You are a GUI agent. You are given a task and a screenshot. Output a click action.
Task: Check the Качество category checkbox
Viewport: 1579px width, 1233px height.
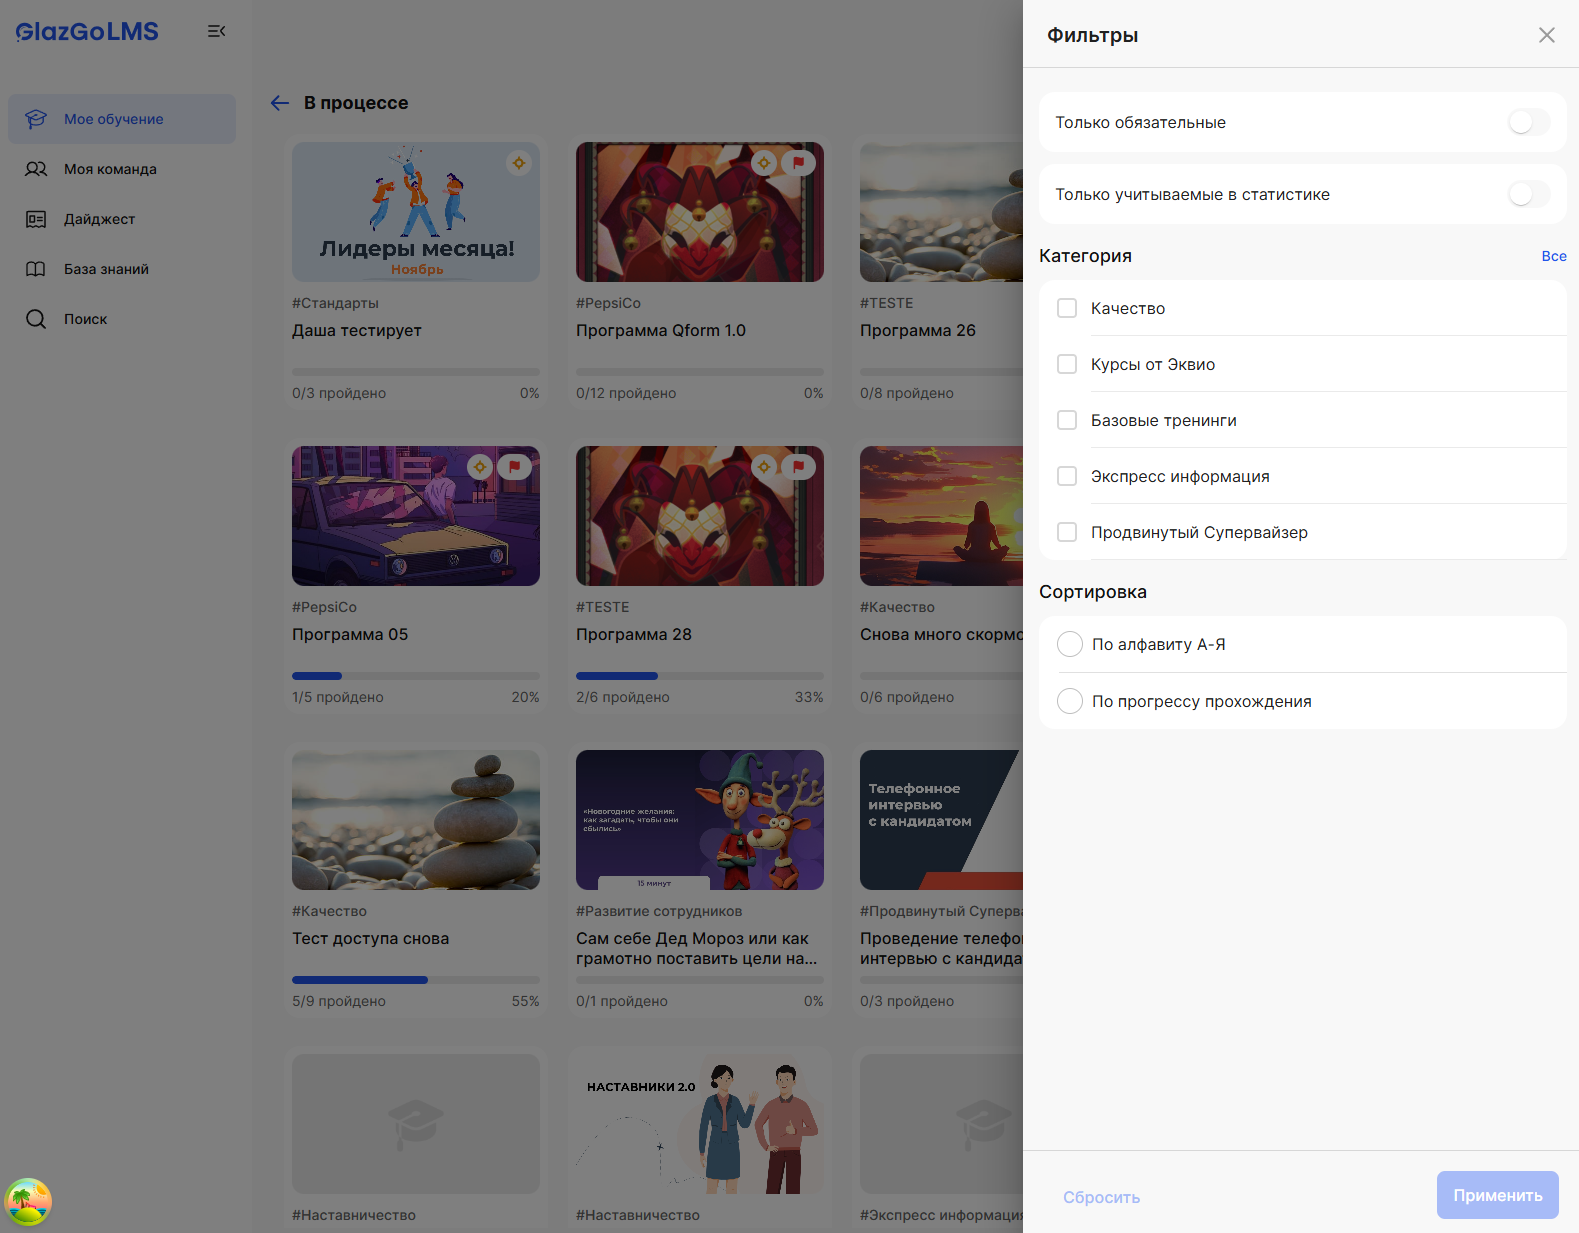point(1067,308)
